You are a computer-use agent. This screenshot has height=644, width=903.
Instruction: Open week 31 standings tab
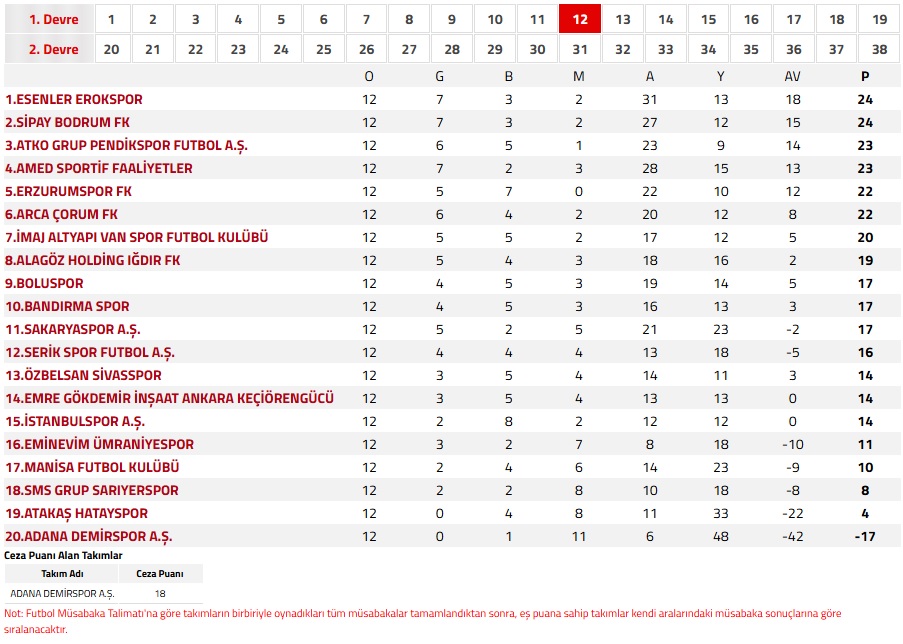tap(580, 49)
